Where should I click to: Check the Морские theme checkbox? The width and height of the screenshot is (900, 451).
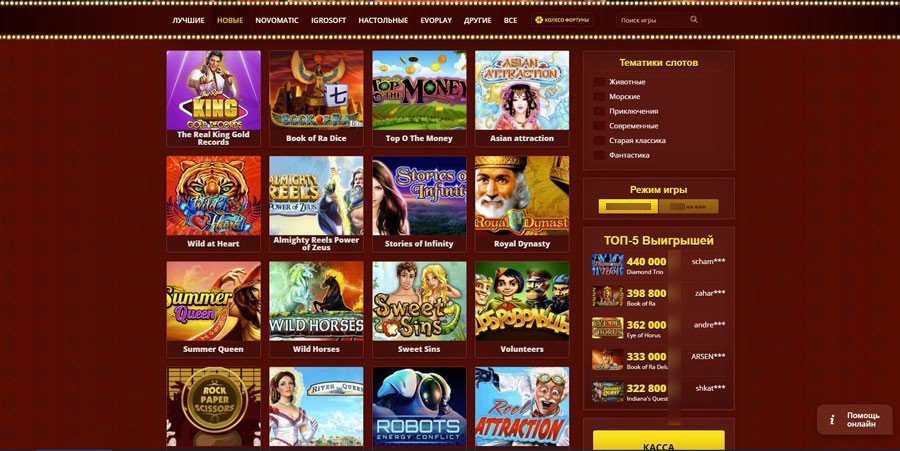(x=599, y=96)
